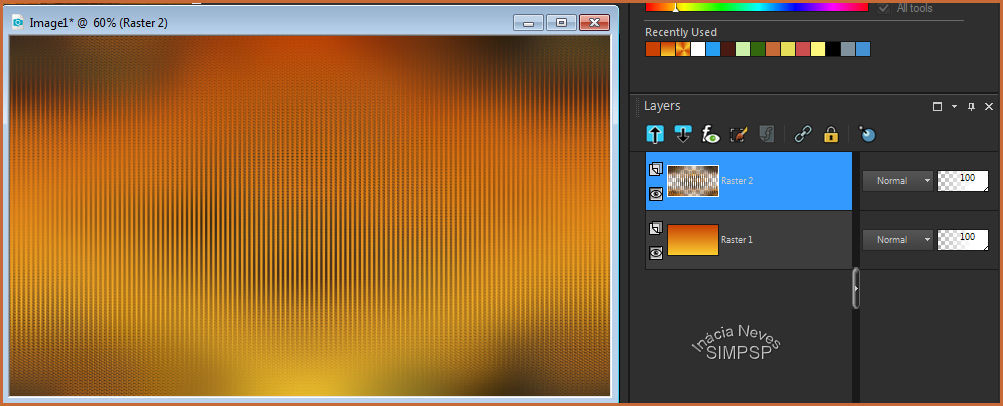Click the highlight bomb icon in Layers toolbar

pyautogui.click(x=867, y=134)
